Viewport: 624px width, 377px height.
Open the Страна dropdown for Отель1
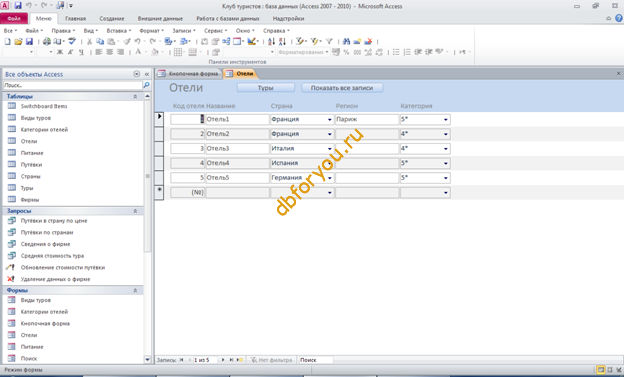pos(330,119)
